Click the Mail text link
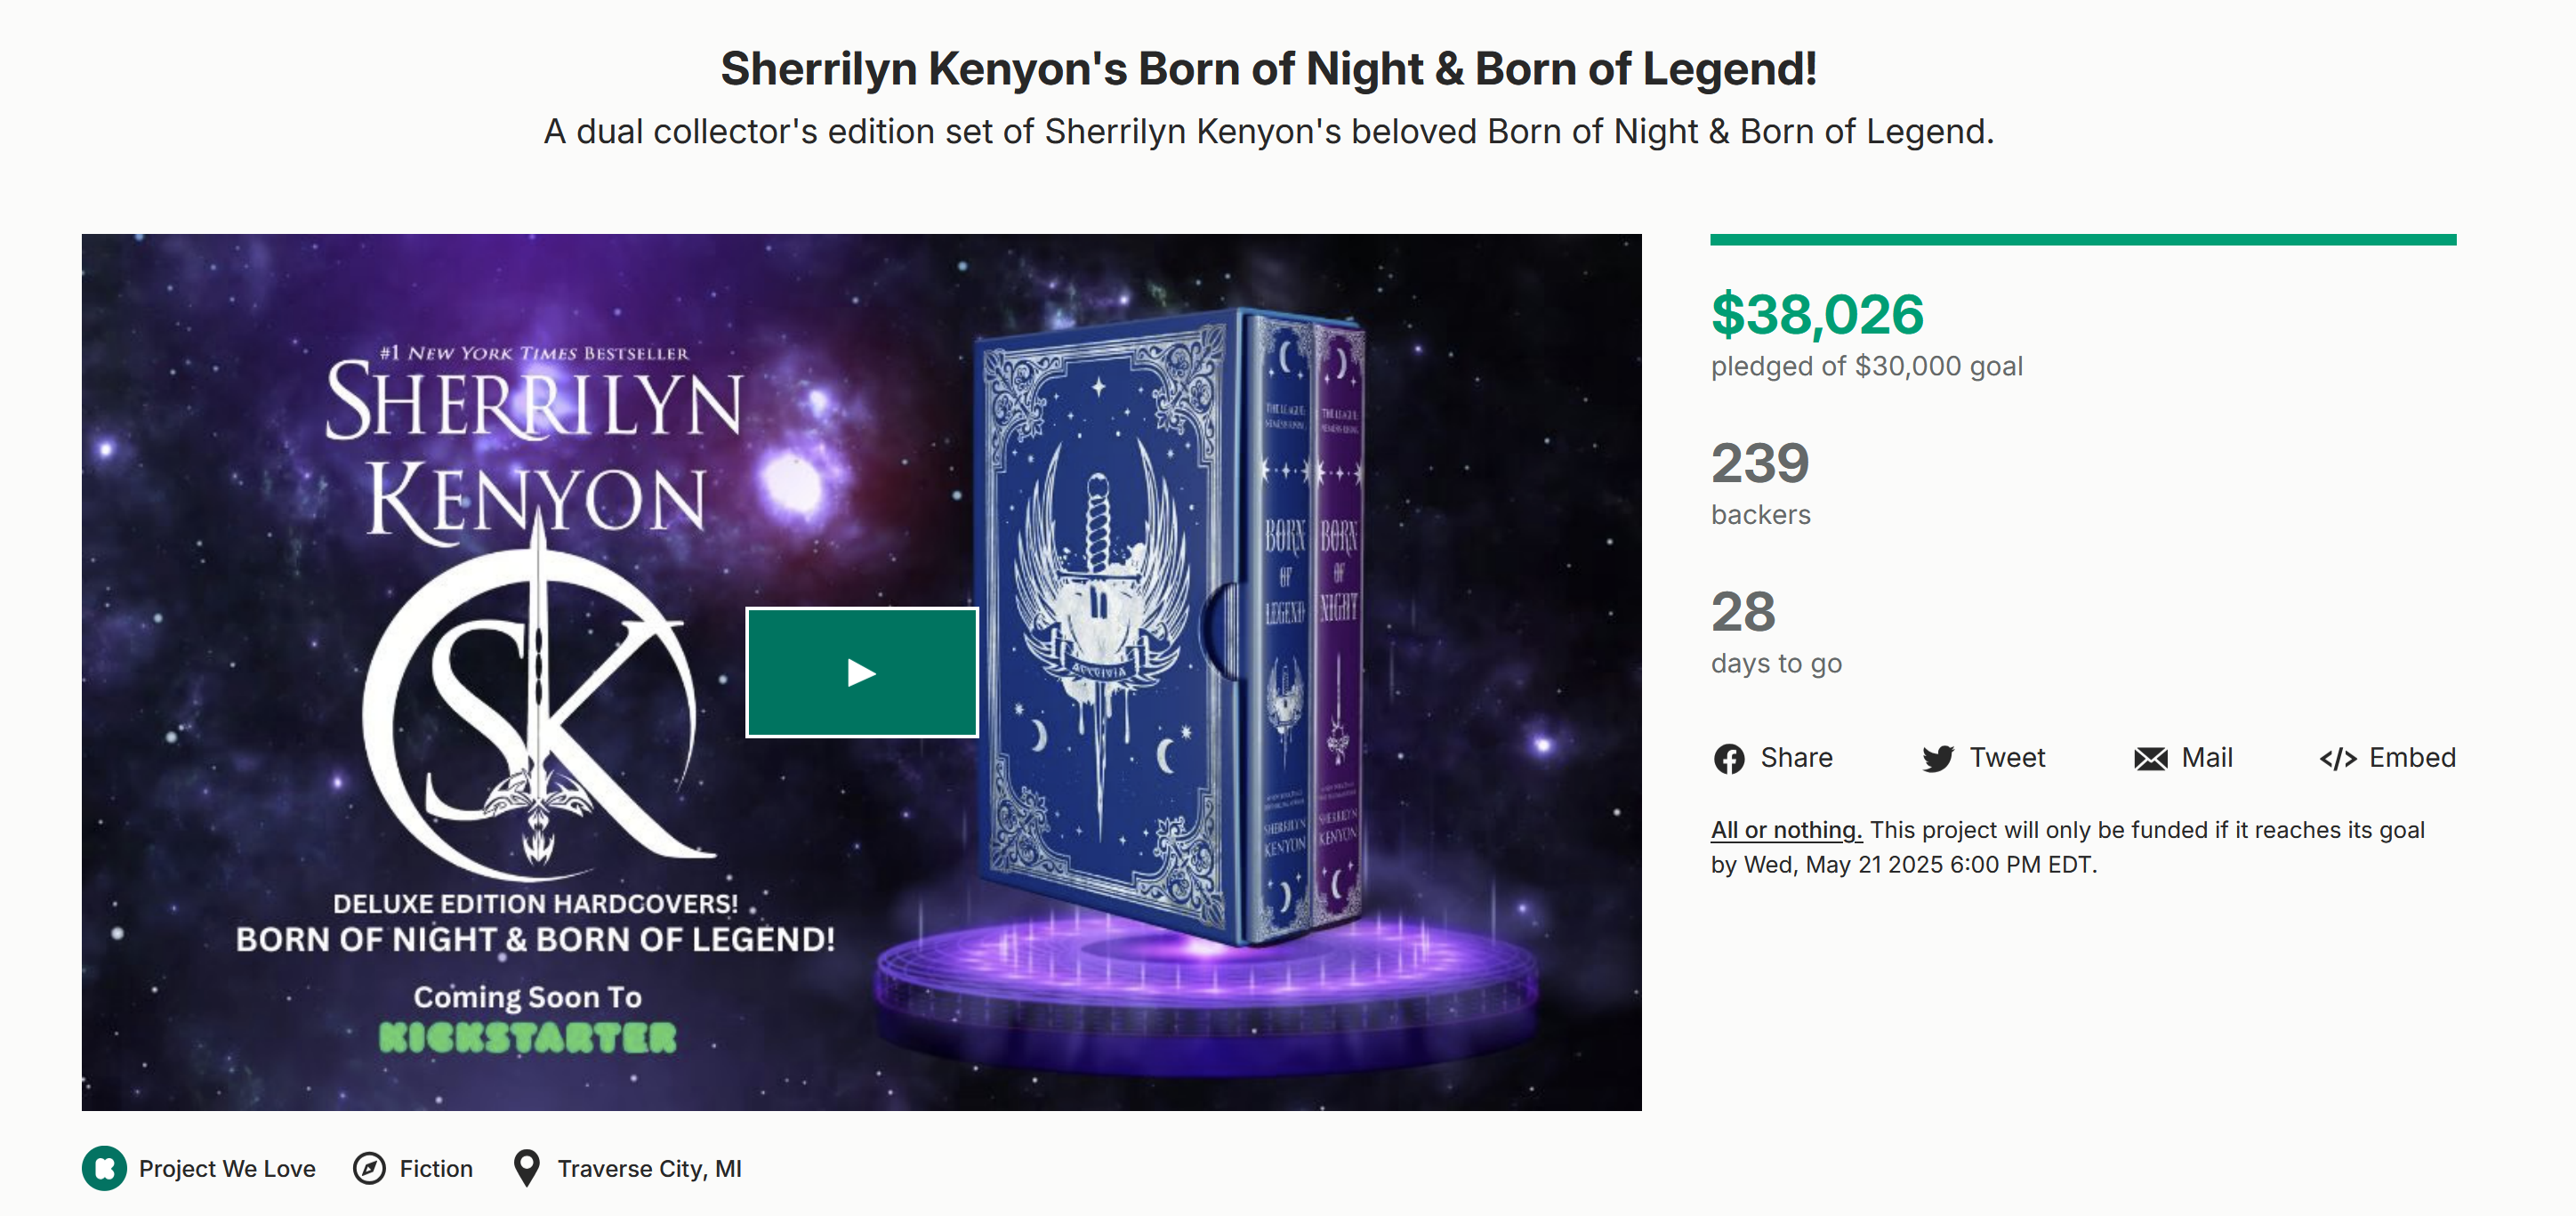The height and width of the screenshot is (1216, 2576). click(2207, 758)
